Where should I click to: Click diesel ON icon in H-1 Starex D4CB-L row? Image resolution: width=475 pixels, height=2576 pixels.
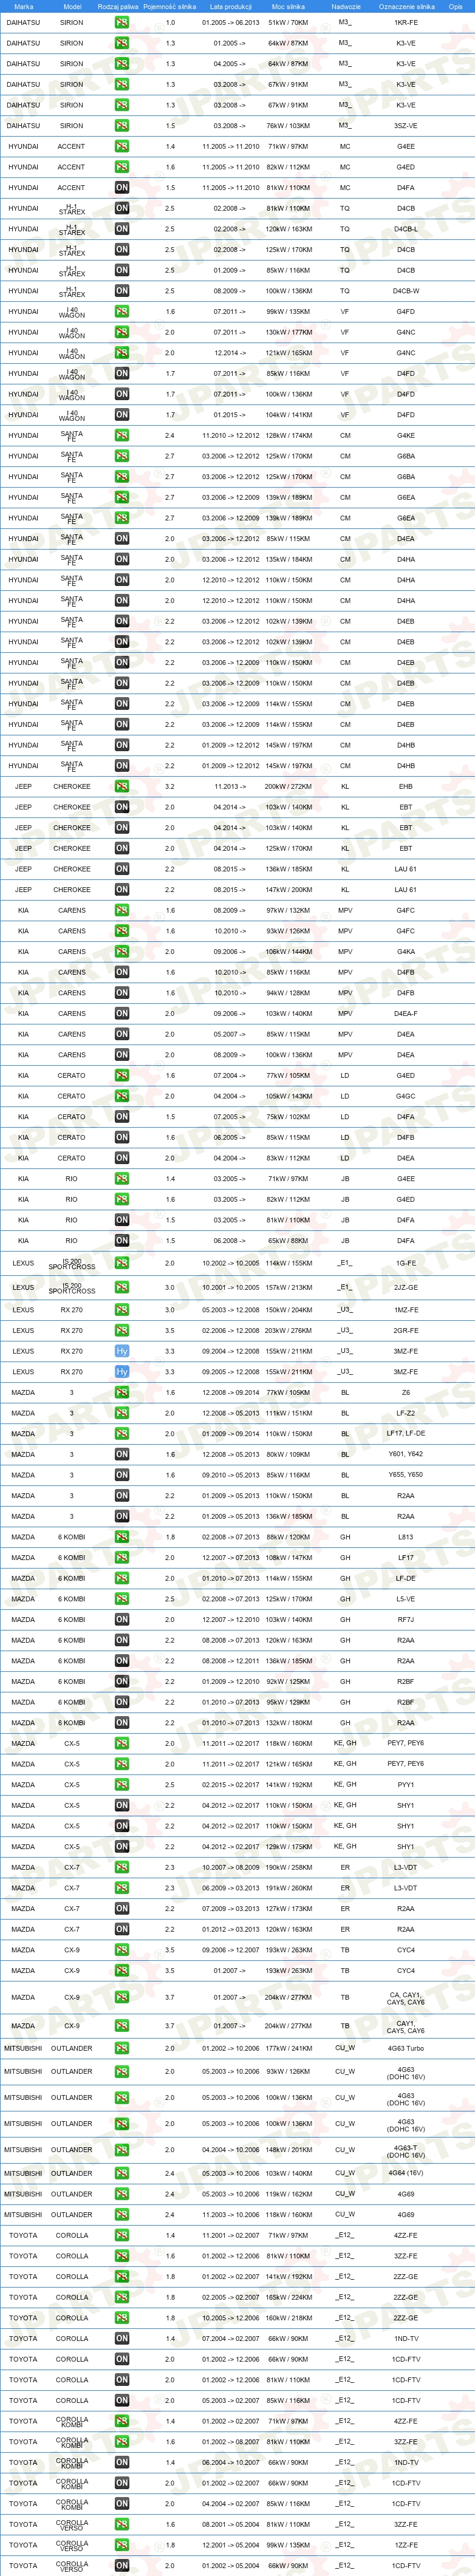[x=121, y=229]
